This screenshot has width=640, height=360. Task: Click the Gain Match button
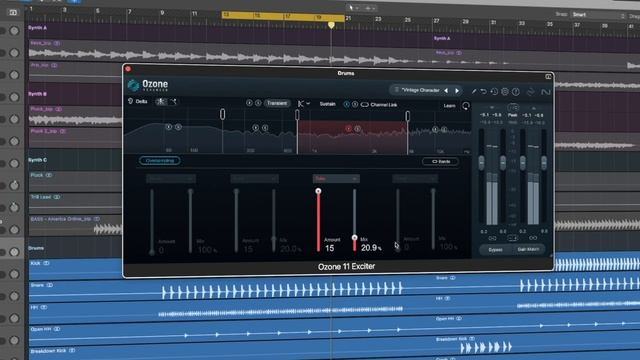point(528,249)
